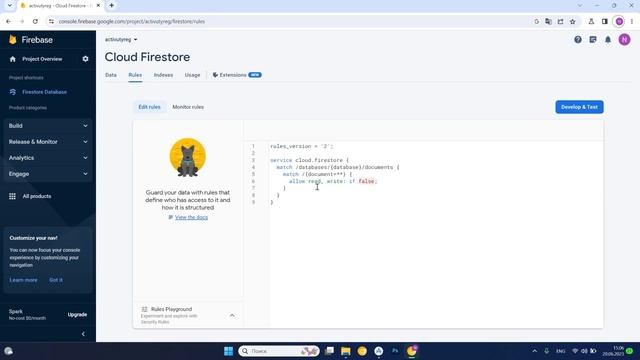Switch to the Data tab
This screenshot has width=640, height=360.
click(x=111, y=75)
